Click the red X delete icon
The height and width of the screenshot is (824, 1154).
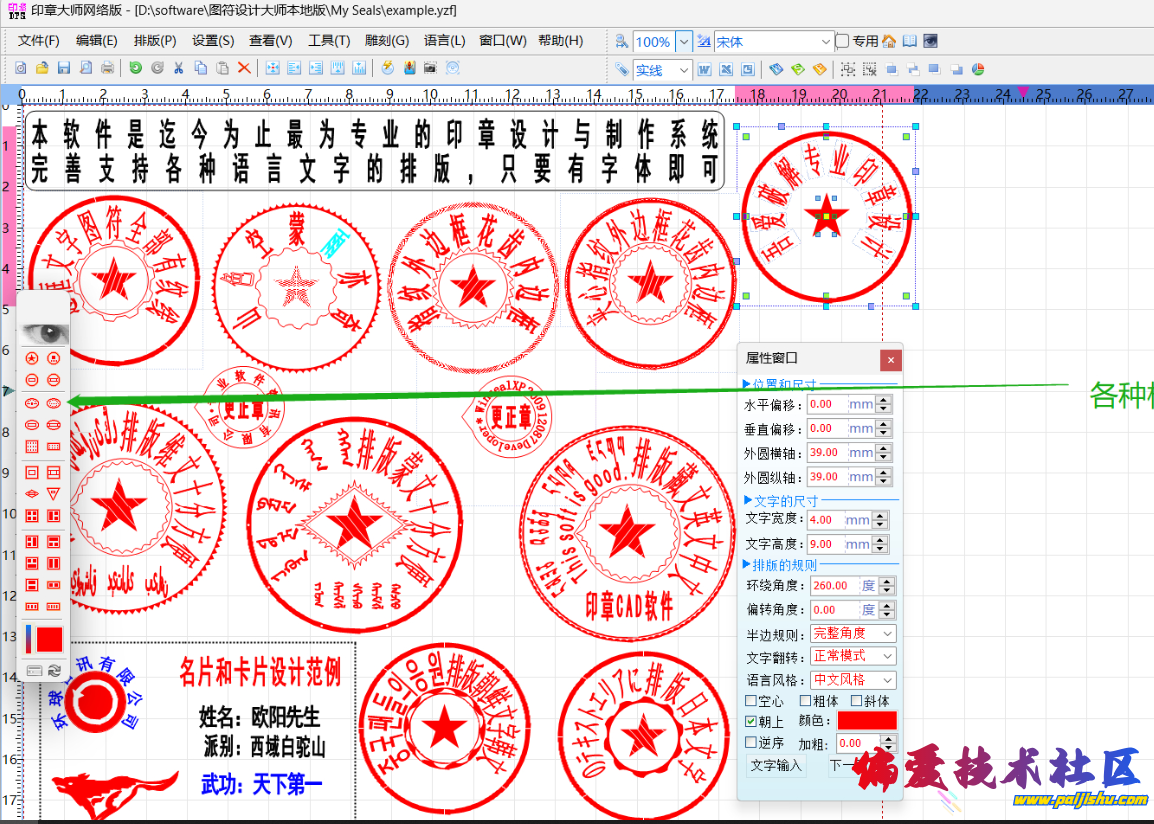pos(244,69)
